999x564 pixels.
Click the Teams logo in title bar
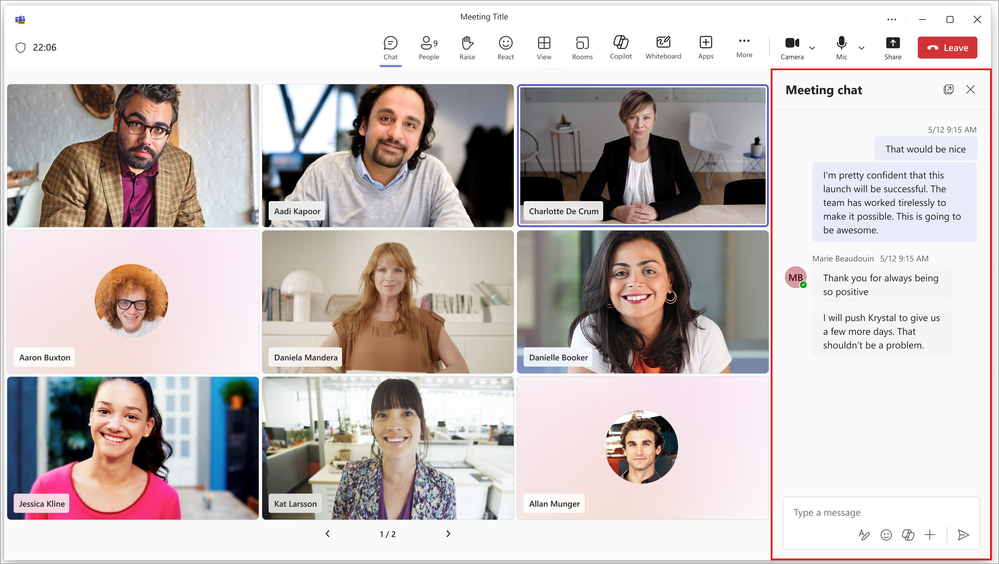tap(20, 19)
